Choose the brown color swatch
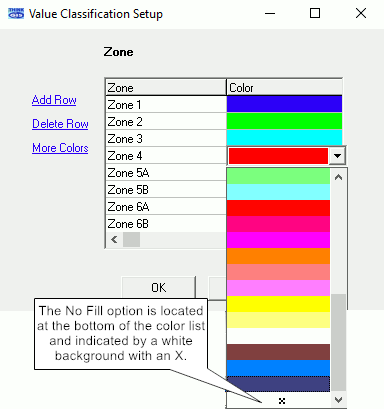The height and width of the screenshot is (409, 384). tap(278, 352)
